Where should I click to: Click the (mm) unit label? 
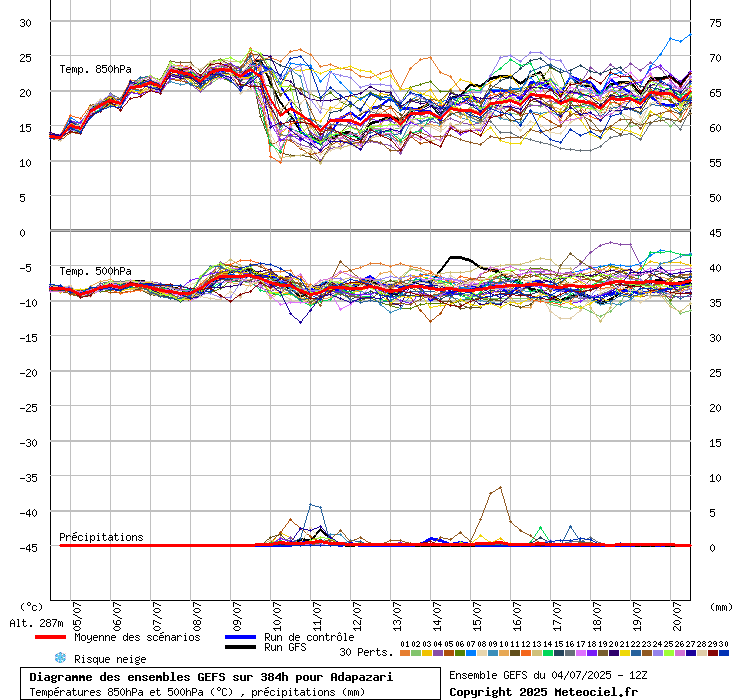point(721,607)
